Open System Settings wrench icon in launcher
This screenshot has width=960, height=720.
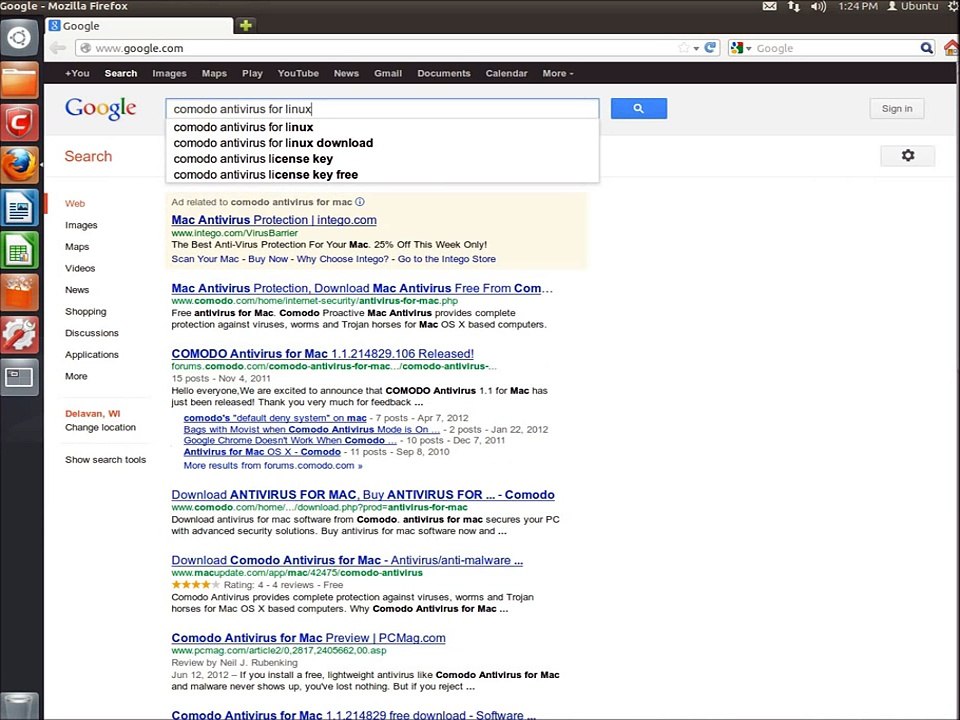tap(19, 334)
